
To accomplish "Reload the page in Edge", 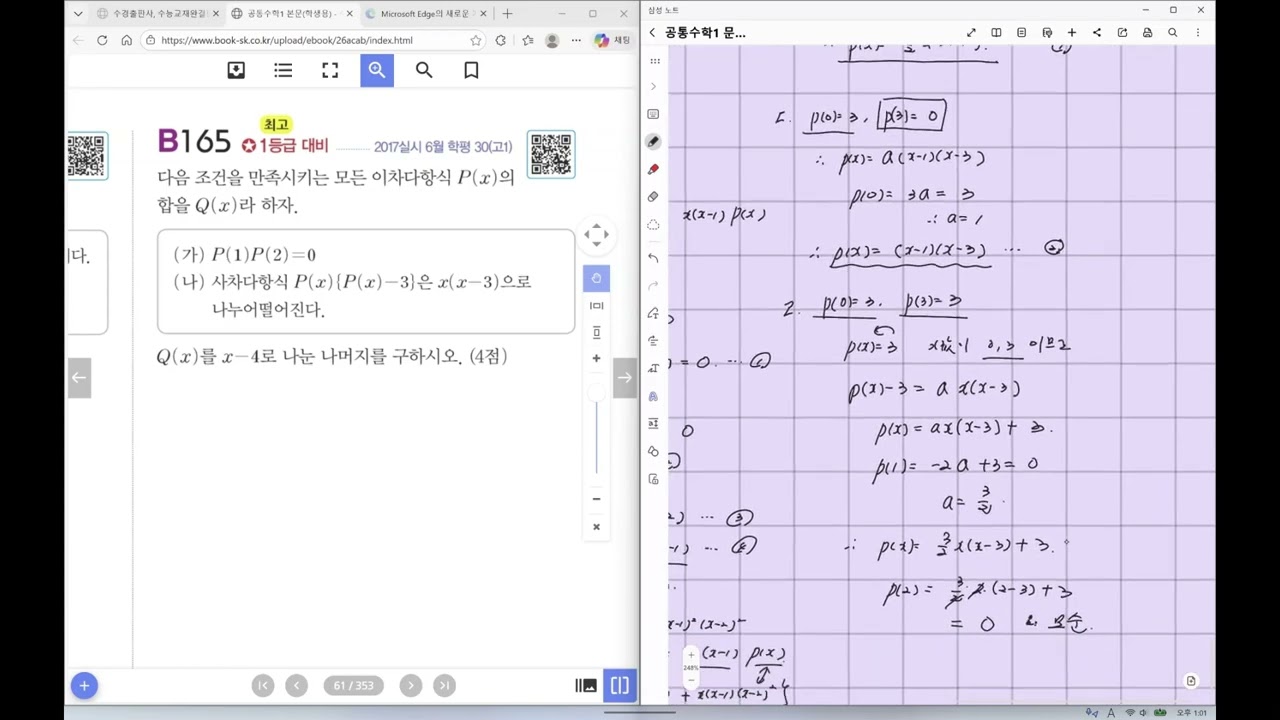I will pyautogui.click(x=102, y=40).
